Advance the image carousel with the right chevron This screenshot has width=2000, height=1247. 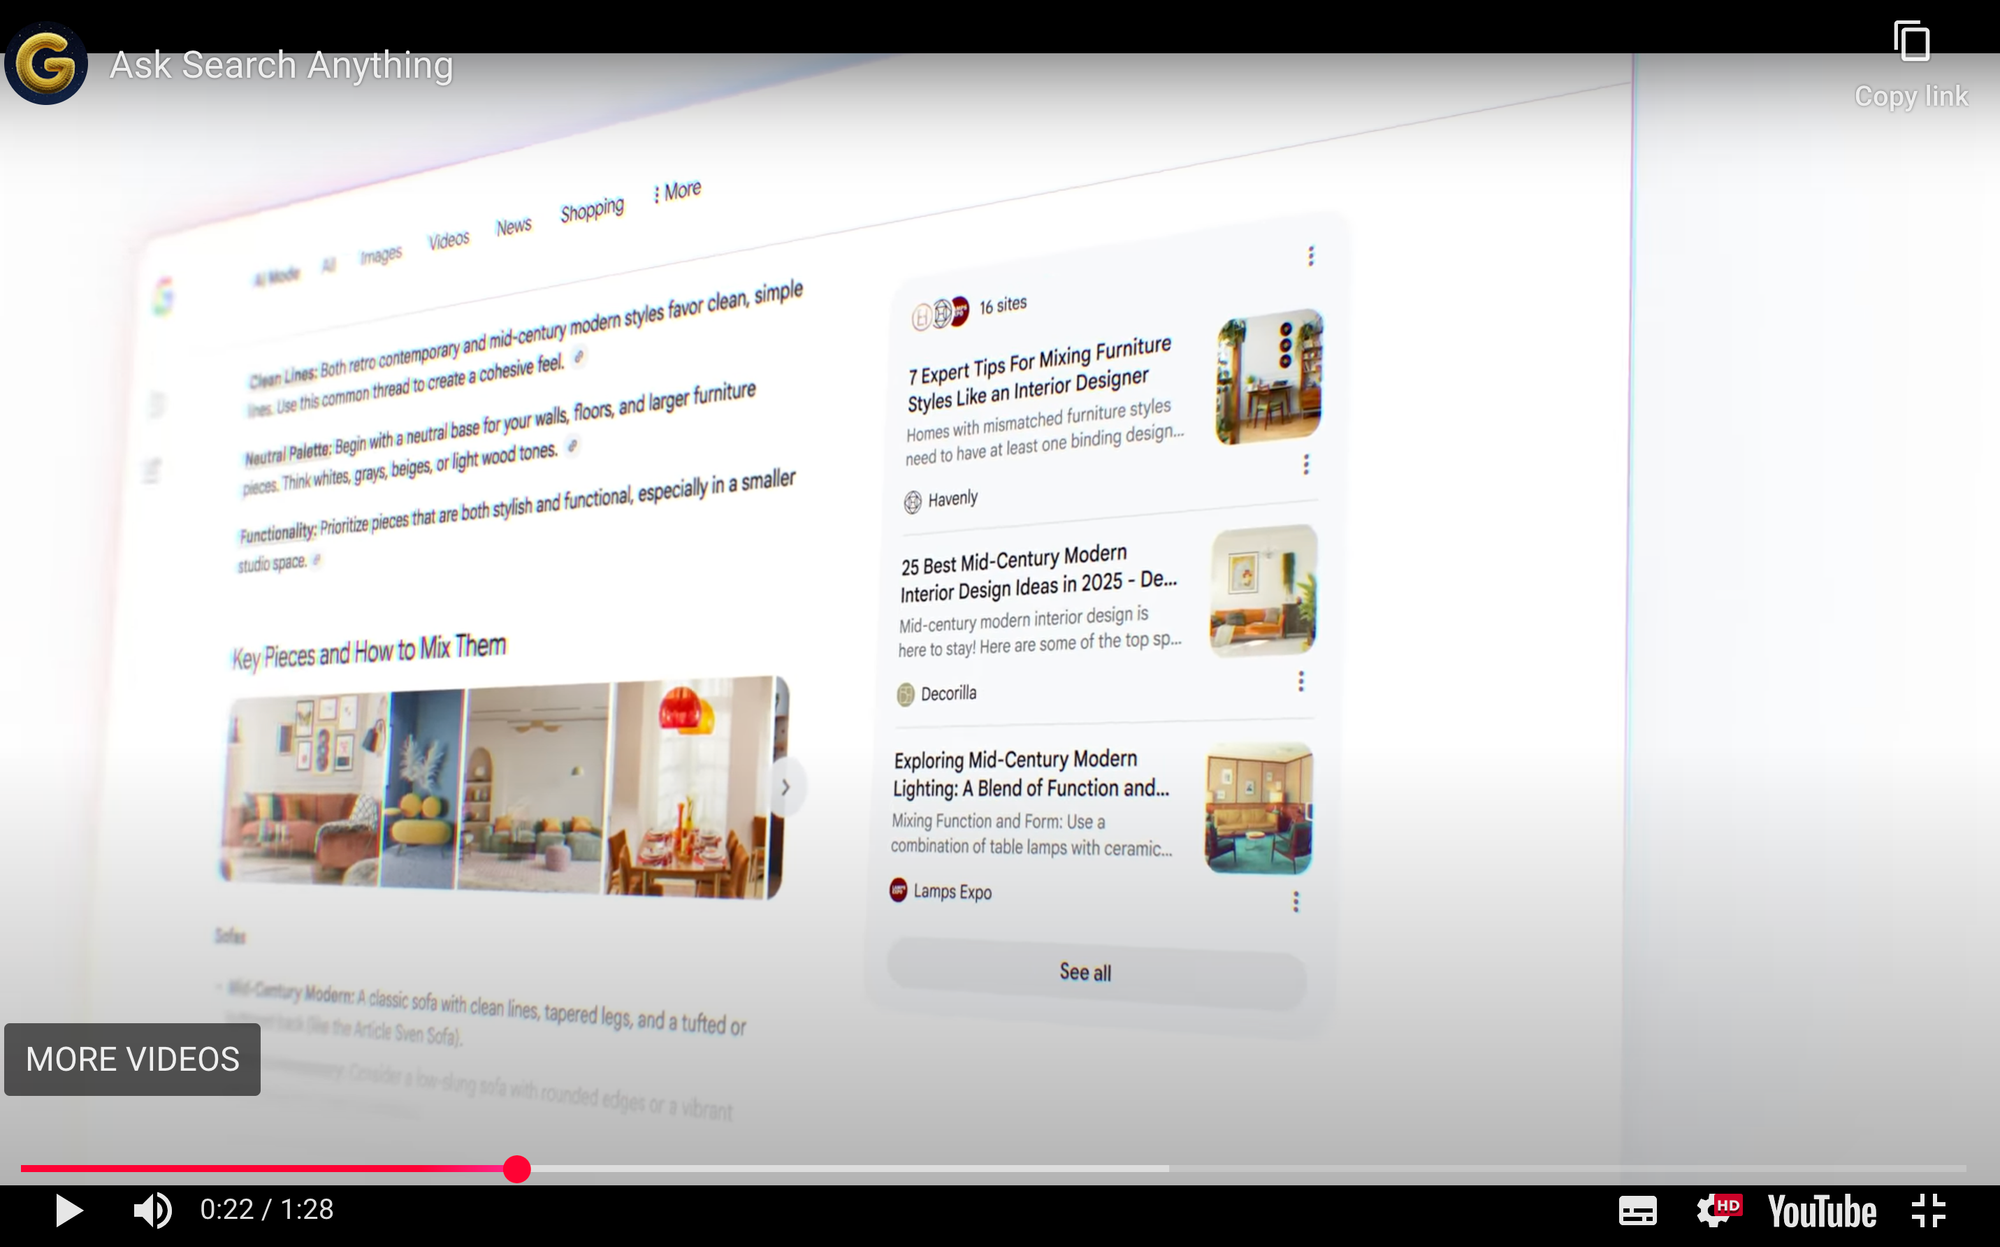786,787
